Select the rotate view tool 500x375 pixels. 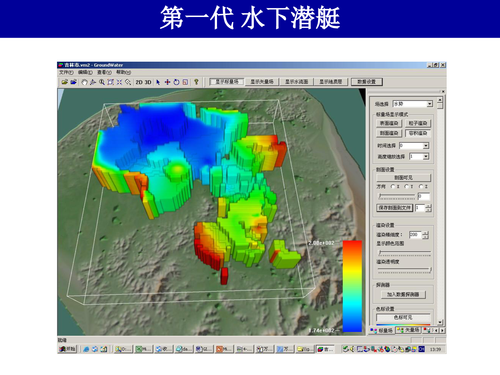click(x=176, y=82)
